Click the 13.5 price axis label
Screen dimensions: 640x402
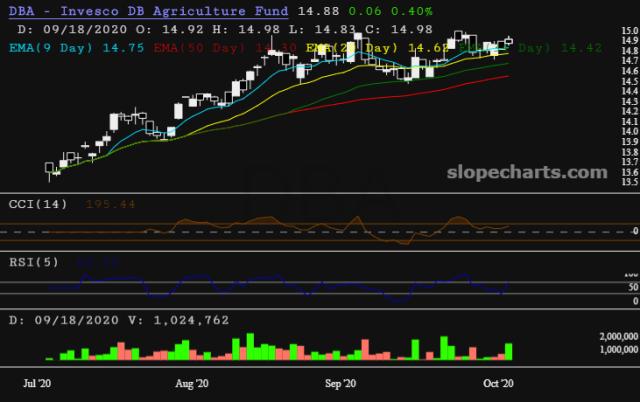pos(629,182)
